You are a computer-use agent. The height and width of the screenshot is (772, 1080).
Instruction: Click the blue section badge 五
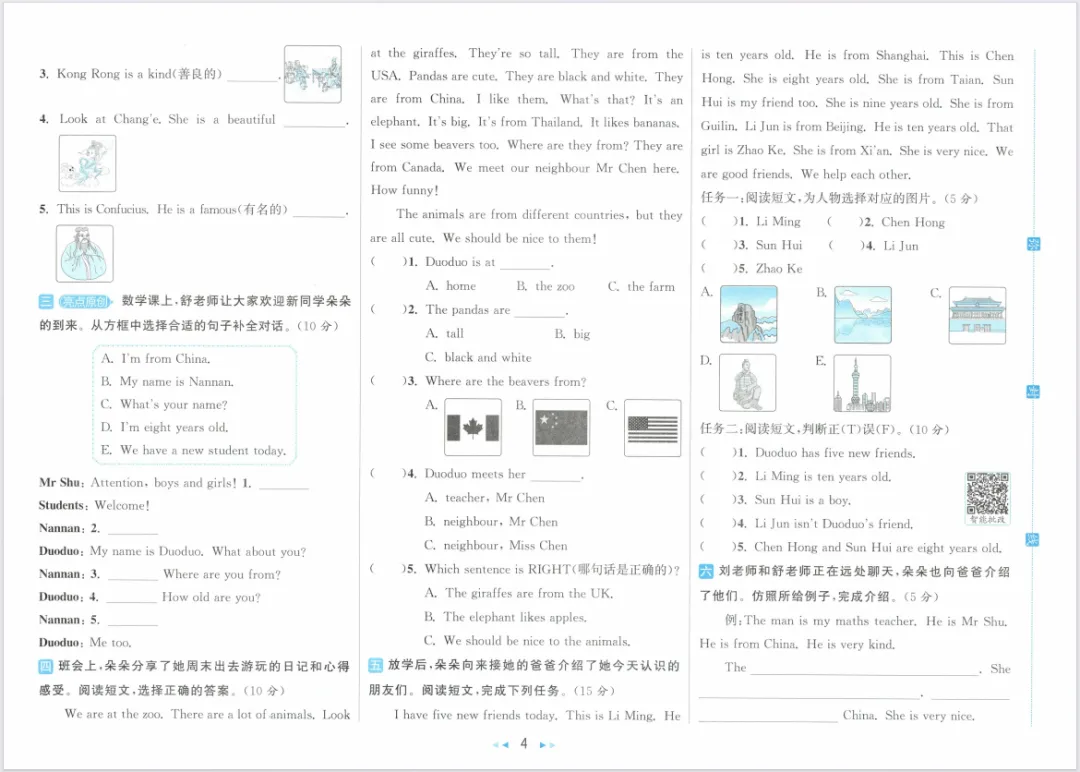coord(375,663)
